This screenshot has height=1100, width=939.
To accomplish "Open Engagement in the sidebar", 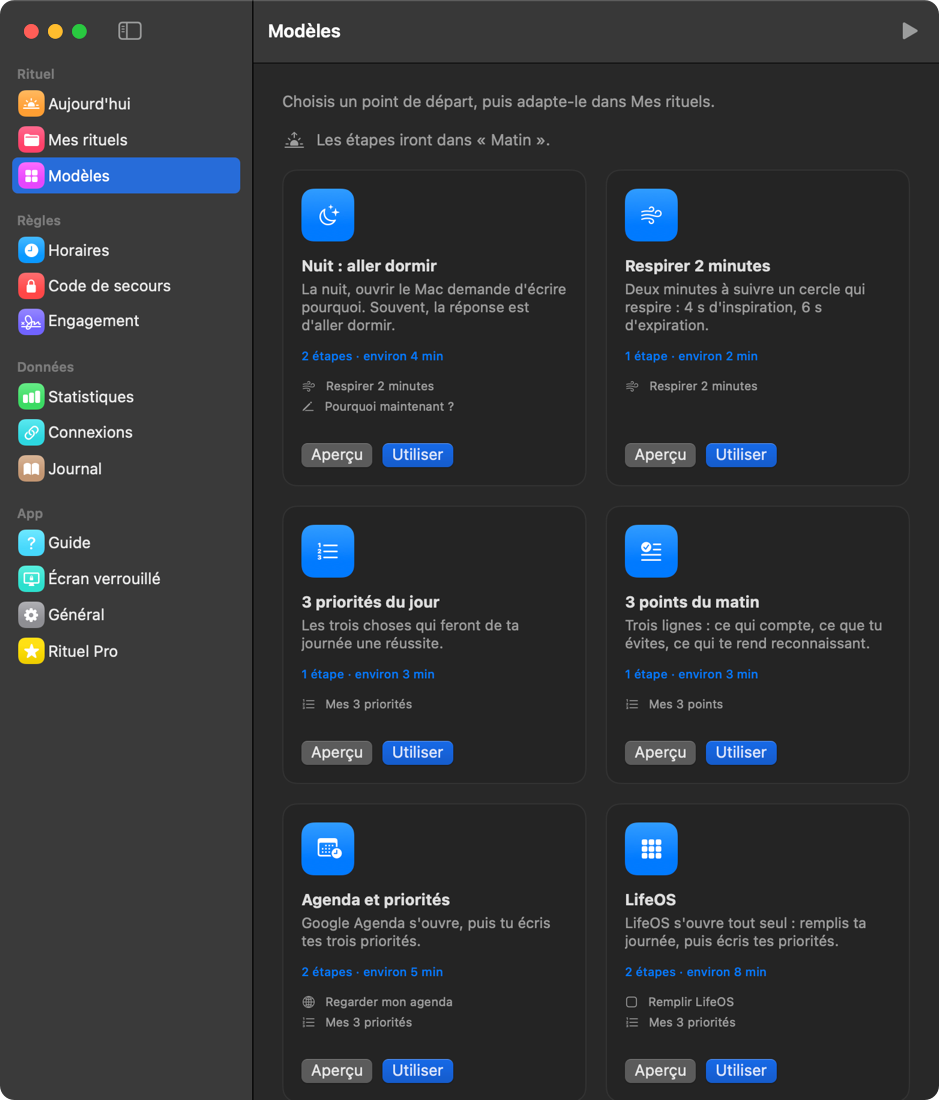I will click(x=126, y=321).
